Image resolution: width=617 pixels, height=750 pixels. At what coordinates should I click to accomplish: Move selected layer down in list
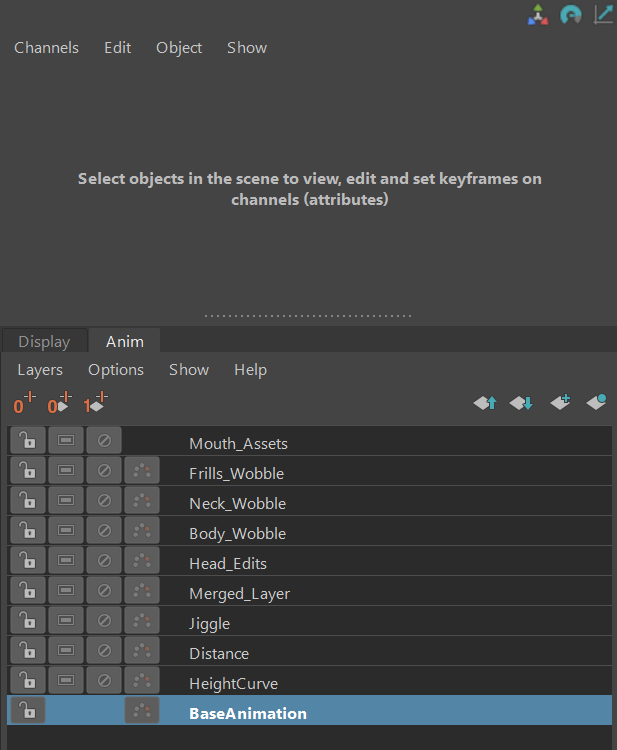click(521, 403)
